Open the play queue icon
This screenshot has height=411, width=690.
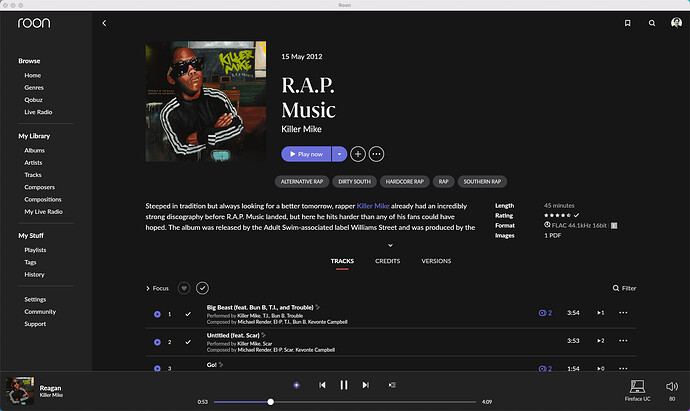tap(392, 385)
